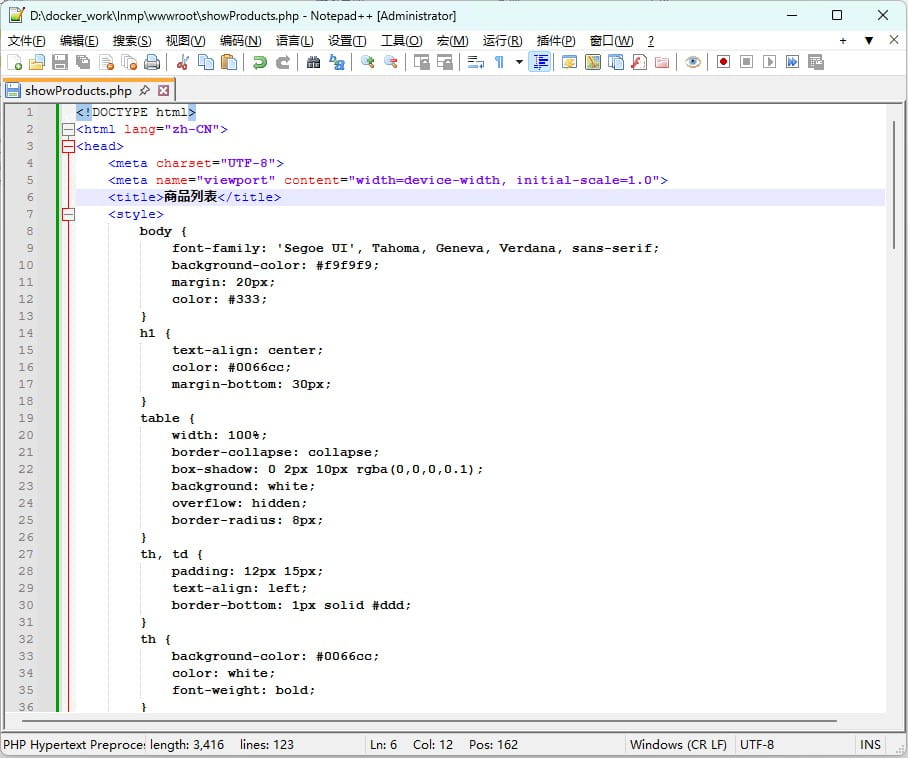The width and height of the screenshot is (908, 758).
Task: Click the Cut scissors icon
Action: 183,62
